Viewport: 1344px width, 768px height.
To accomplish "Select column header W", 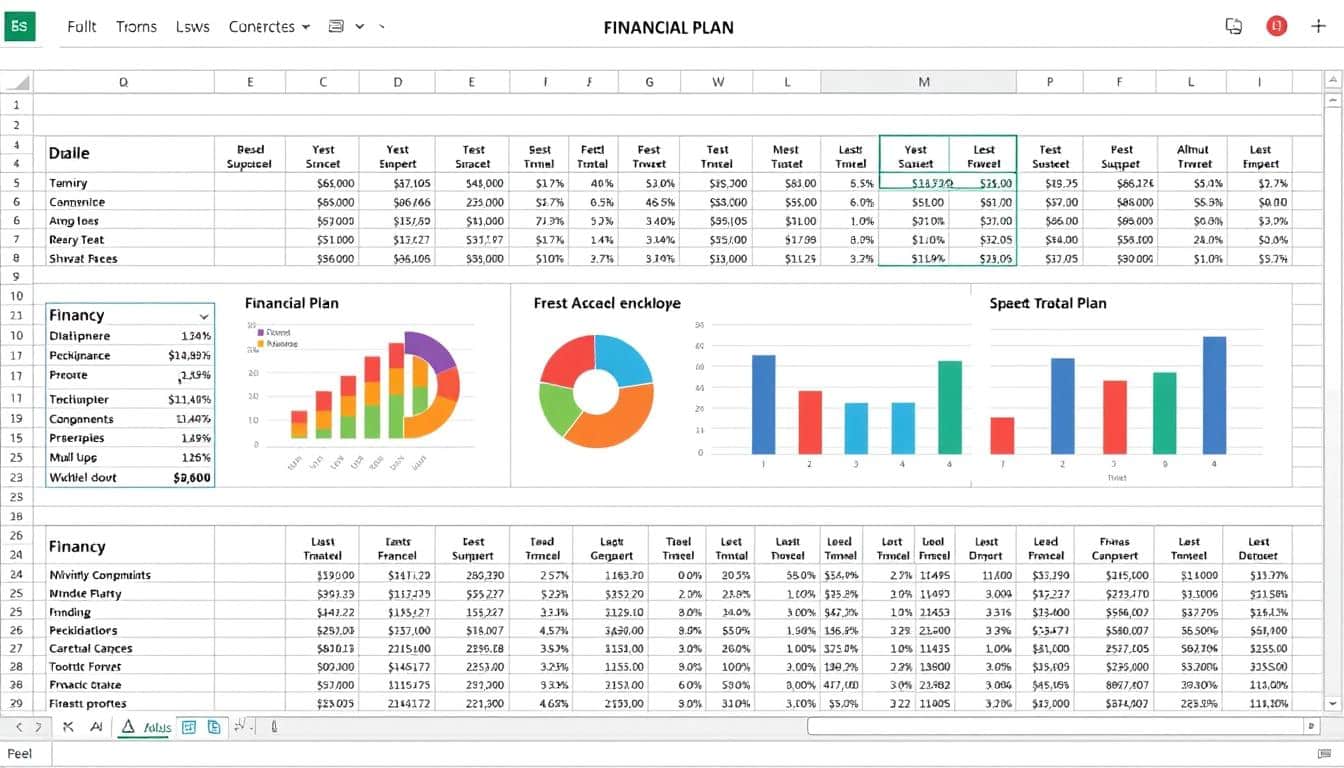I will point(718,84).
